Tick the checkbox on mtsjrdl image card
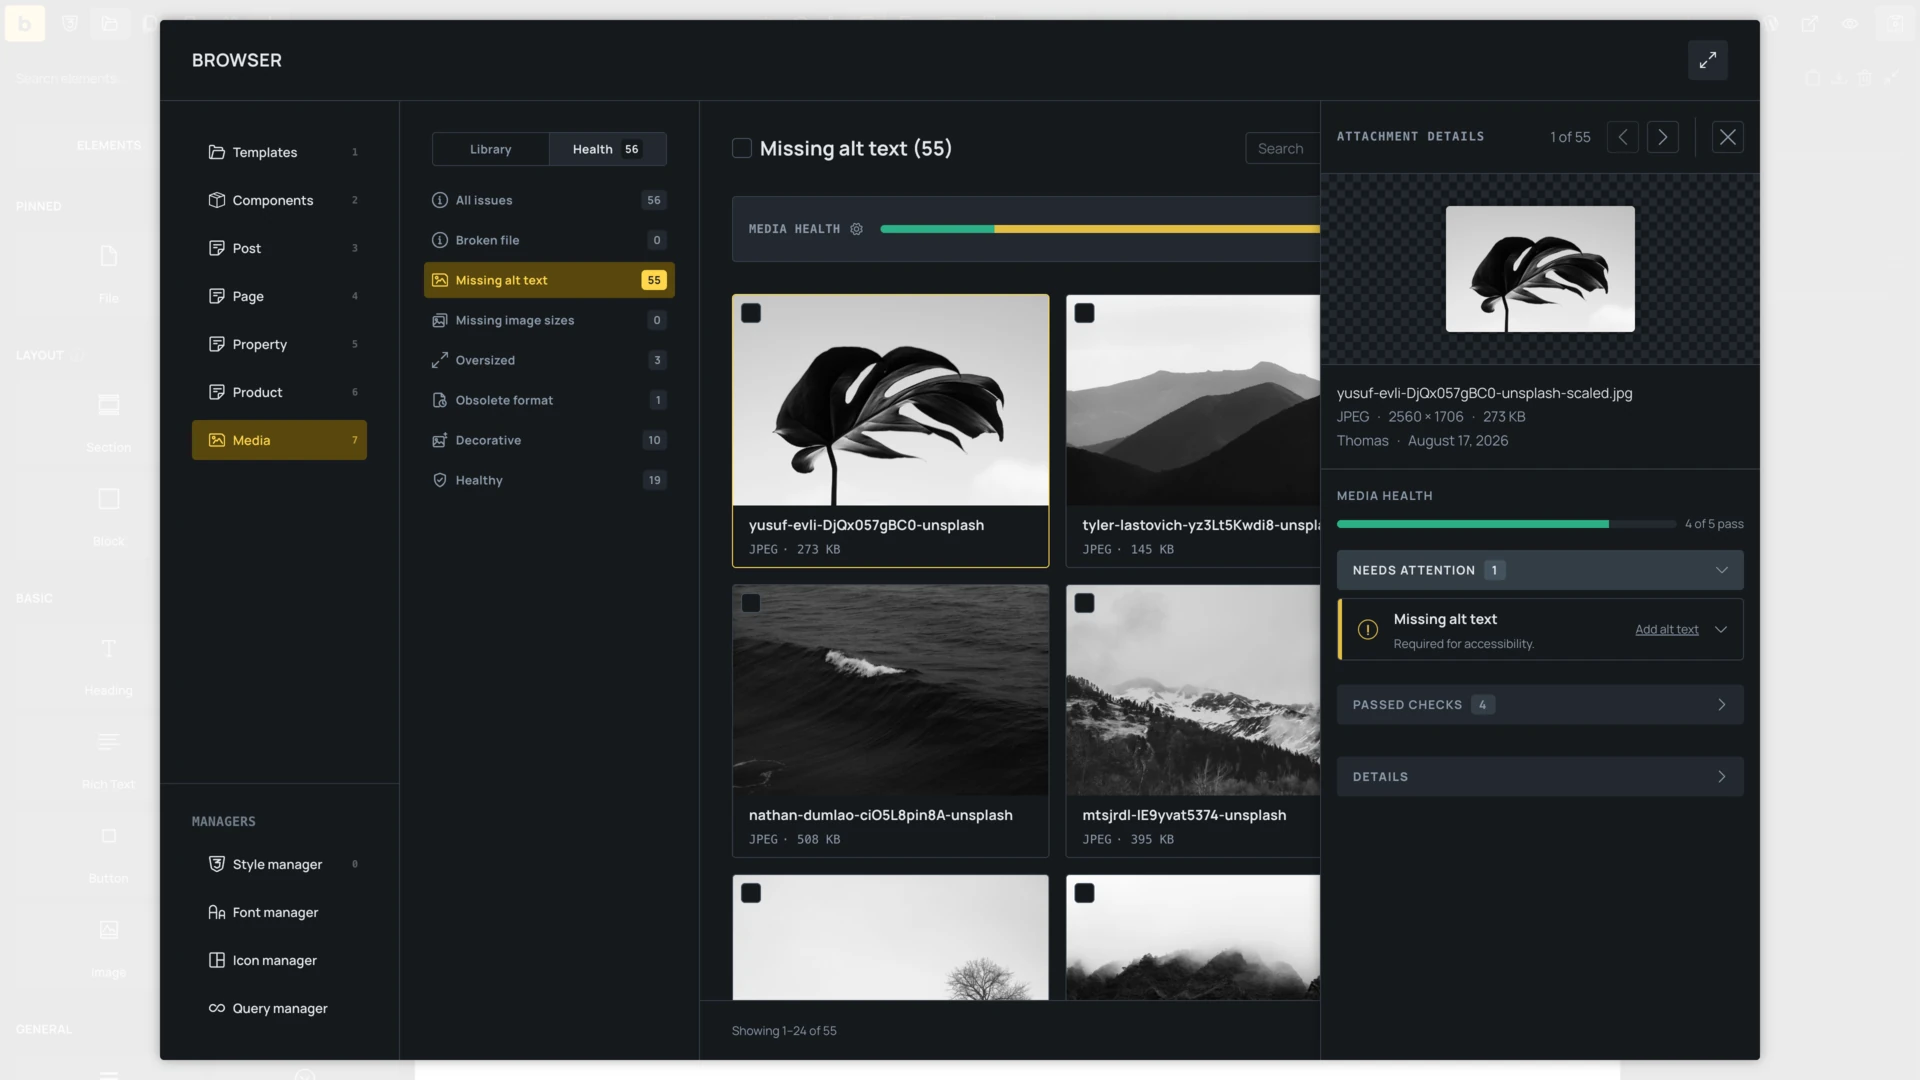The width and height of the screenshot is (1920, 1080). 1084,603
